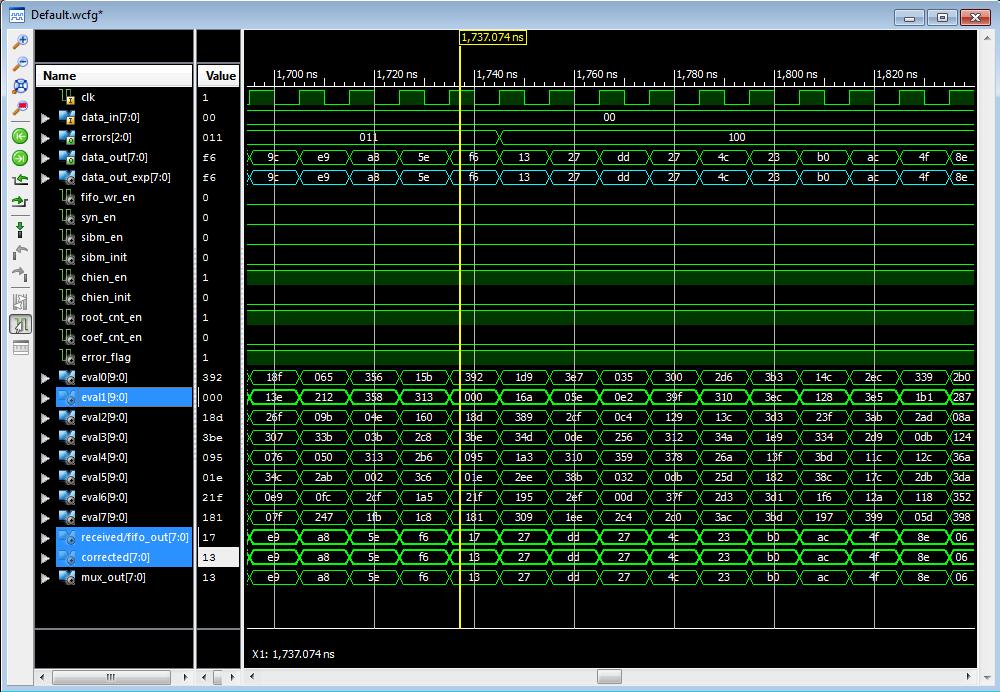Click the Zoom to Cursor icon
The image size is (1000, 692).
click(20, 108)
